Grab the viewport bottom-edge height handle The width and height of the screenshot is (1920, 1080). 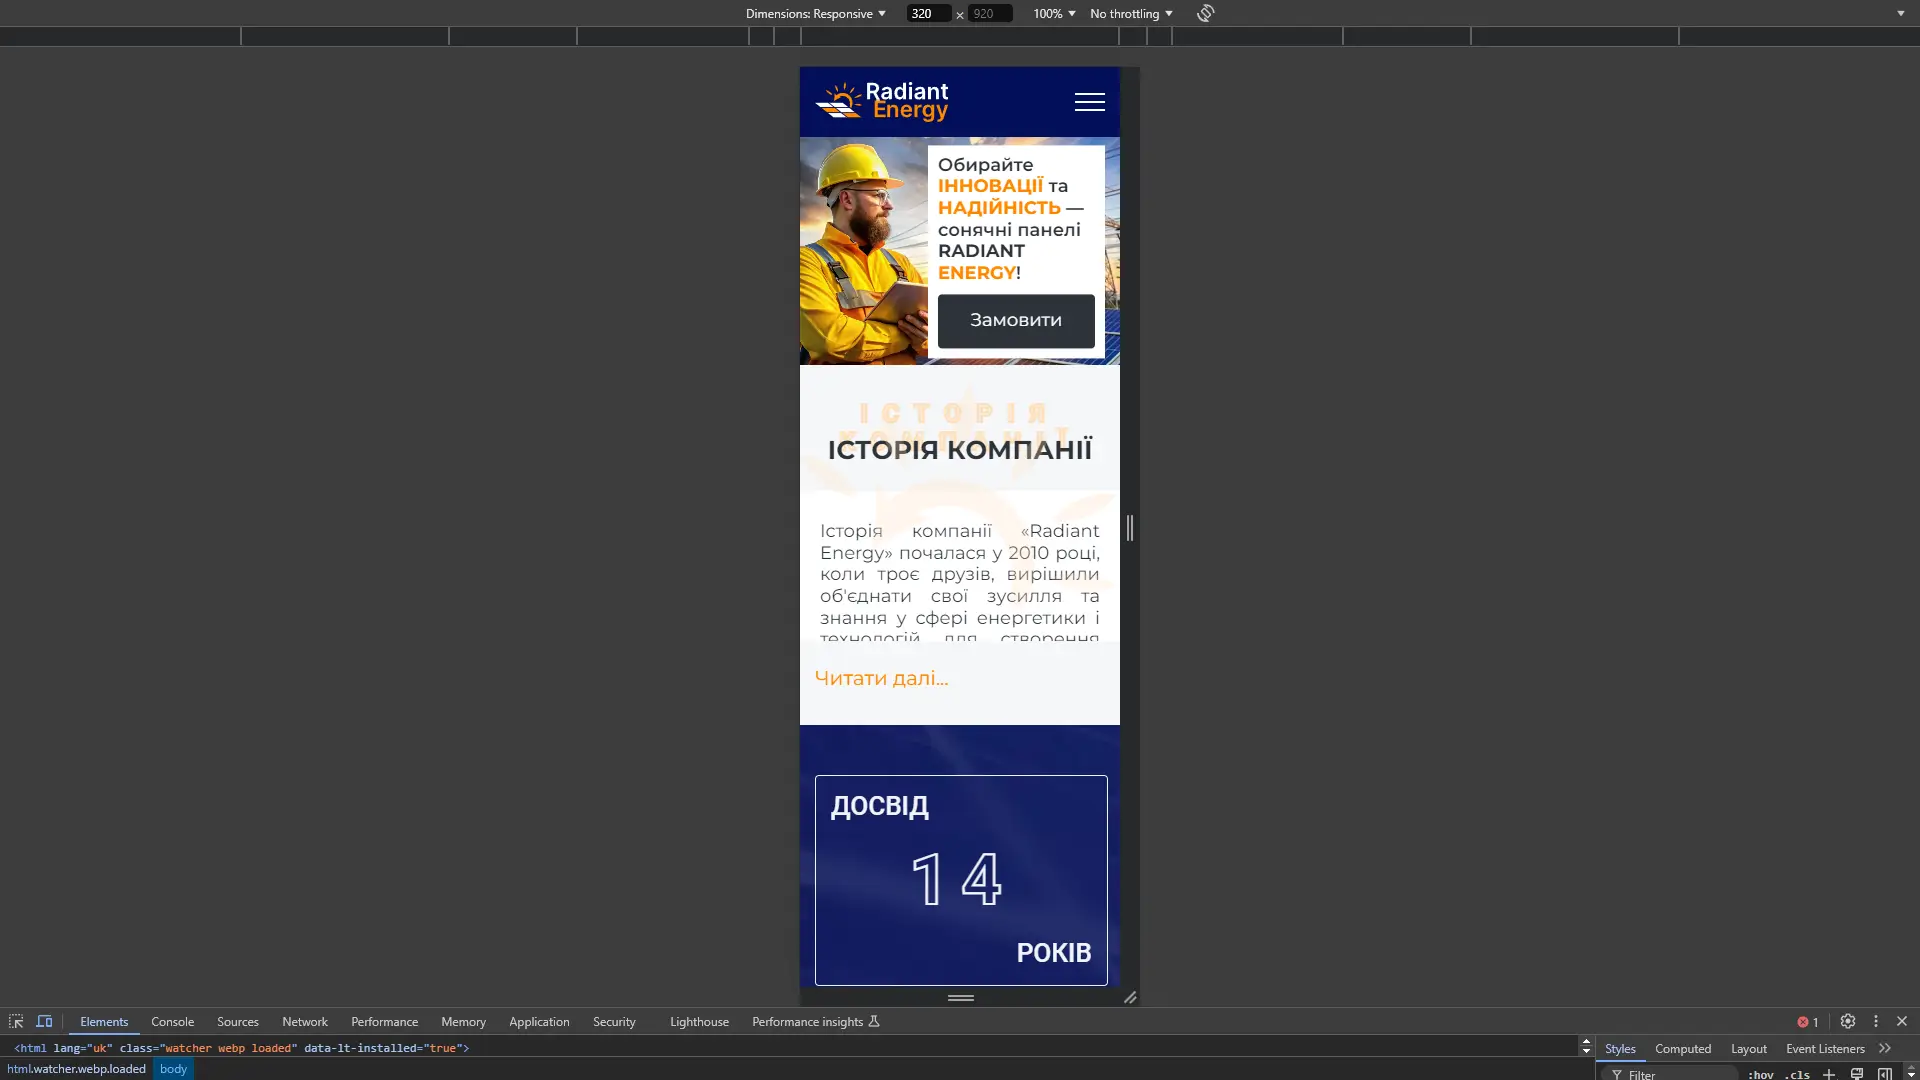click(x=960, y=997)
